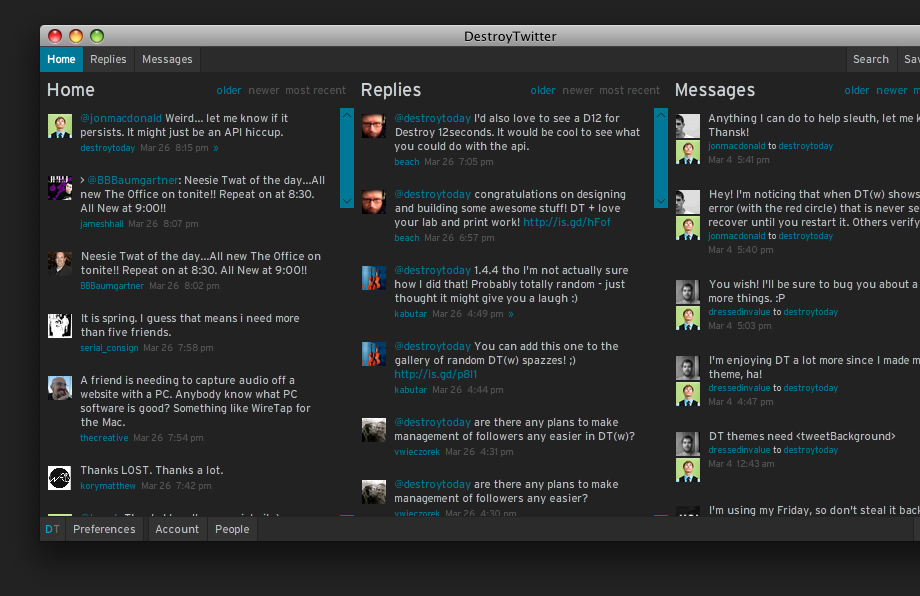This screenshot has height=596, width=920.
Task: Click Home column scroll-up arrow
Action: point(347,115)
